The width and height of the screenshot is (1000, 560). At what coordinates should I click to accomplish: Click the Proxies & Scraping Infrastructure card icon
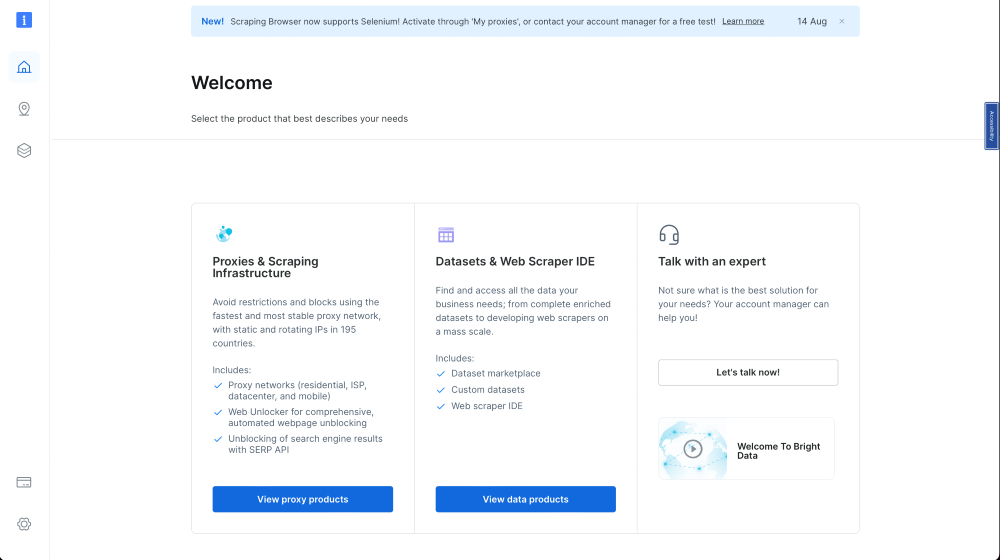pyautogui.click(x=224, y=234)
